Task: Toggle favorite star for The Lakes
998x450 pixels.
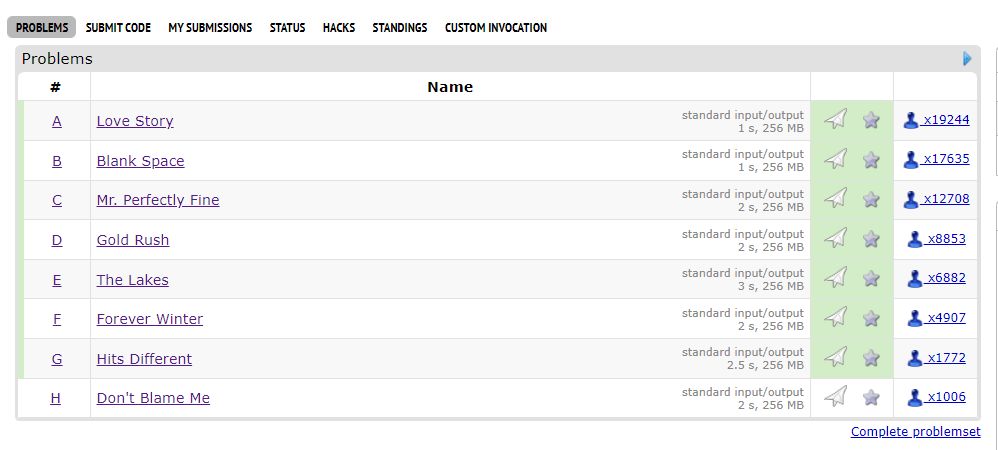Action: click(871, 278)
